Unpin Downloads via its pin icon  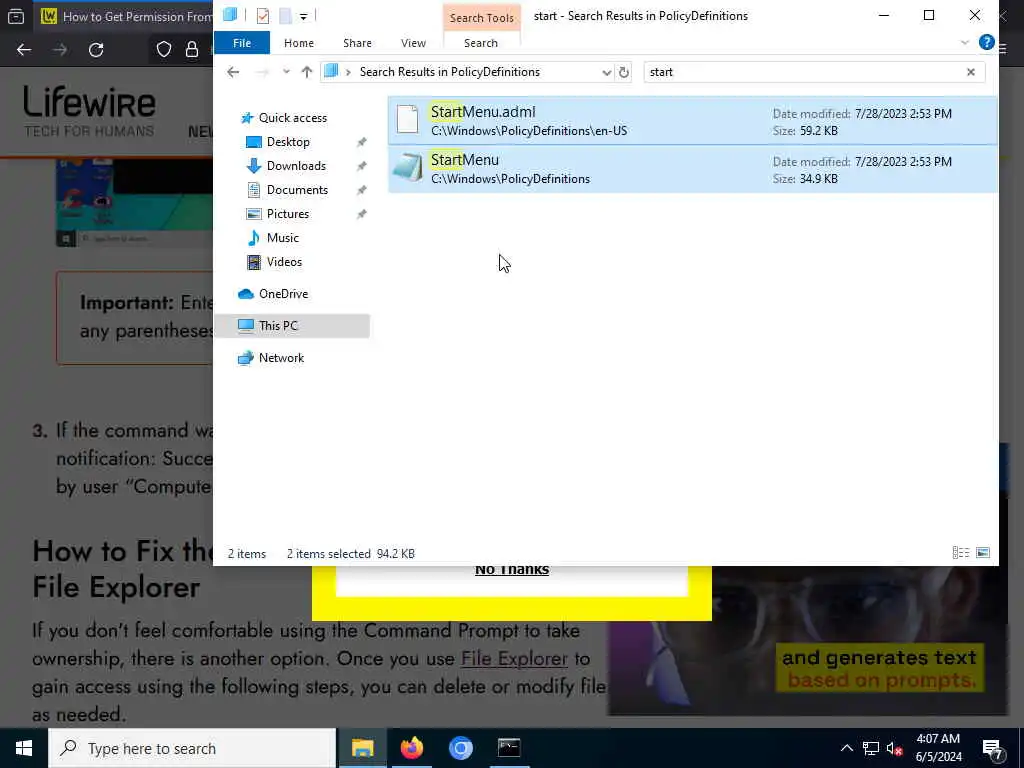[361, 167]
